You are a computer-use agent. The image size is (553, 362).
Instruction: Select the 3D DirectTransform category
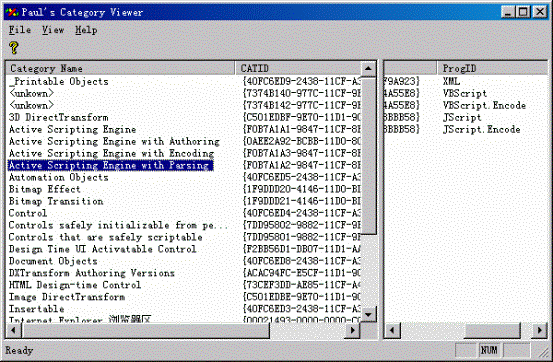point(59,117)
